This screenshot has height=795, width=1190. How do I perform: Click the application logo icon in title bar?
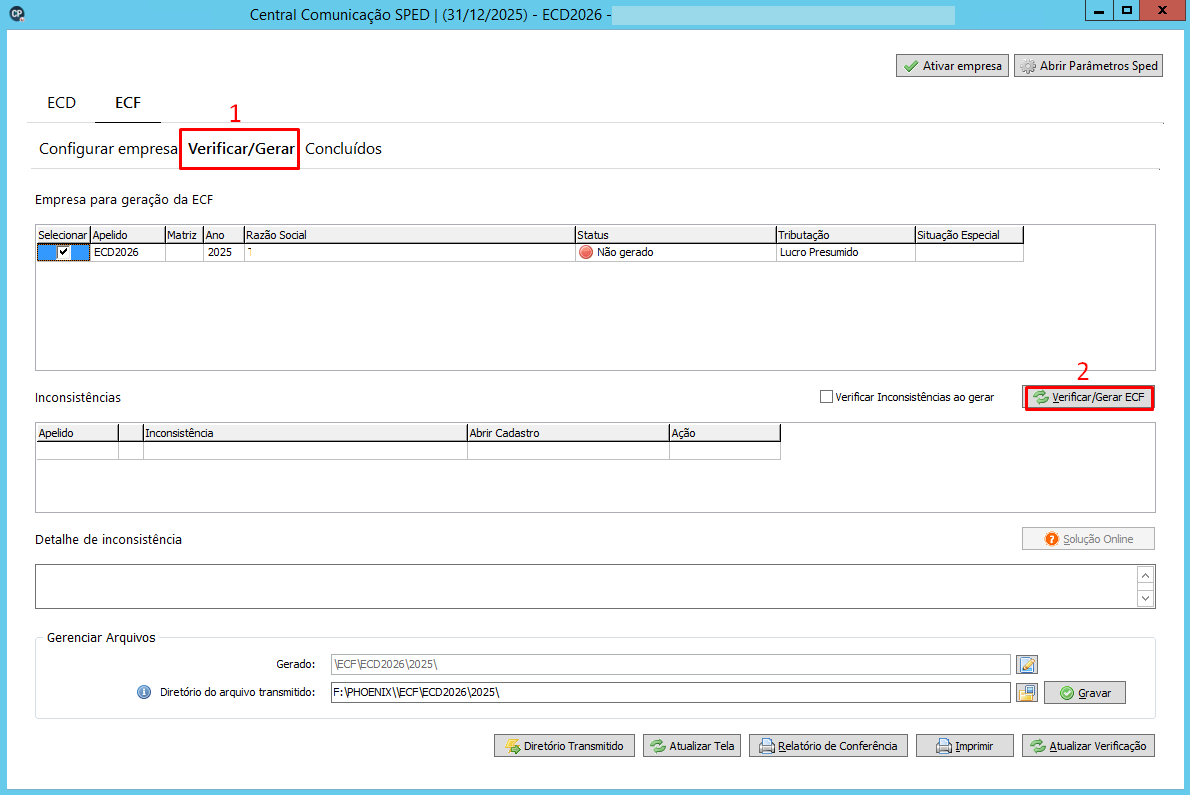(17, 14)
